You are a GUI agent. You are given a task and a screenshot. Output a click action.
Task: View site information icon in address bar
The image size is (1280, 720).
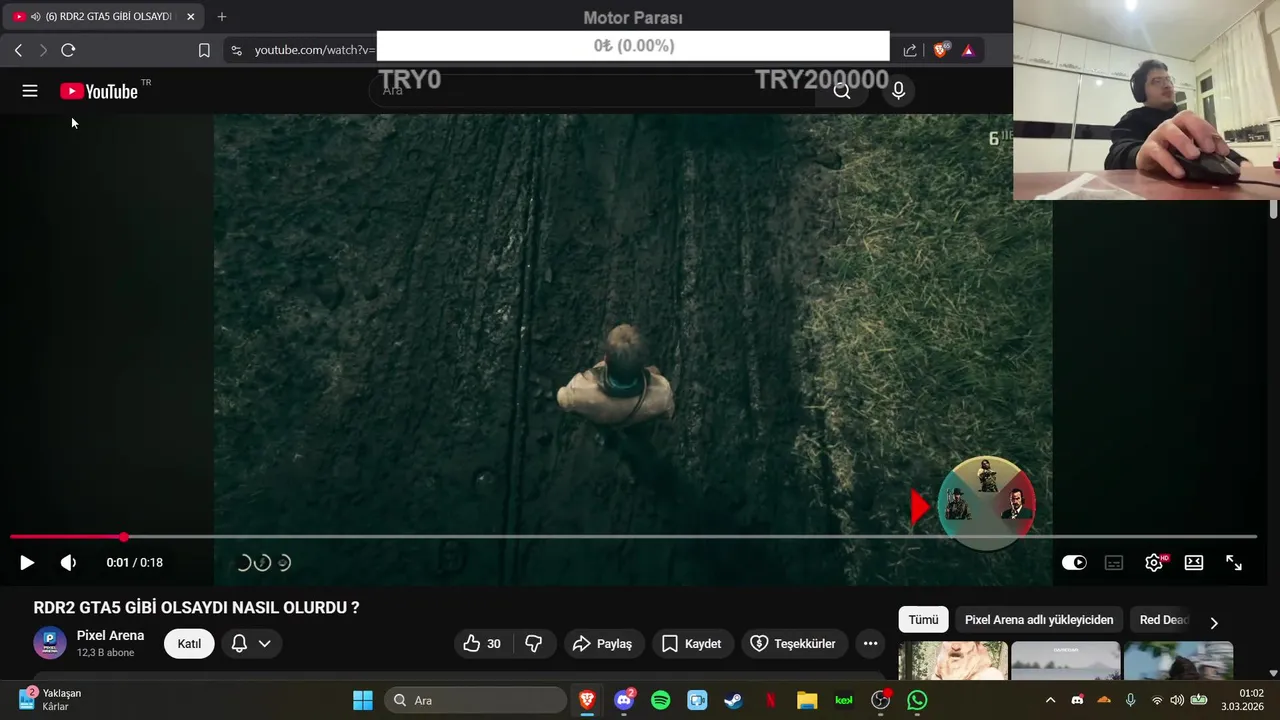pos(236,50)
